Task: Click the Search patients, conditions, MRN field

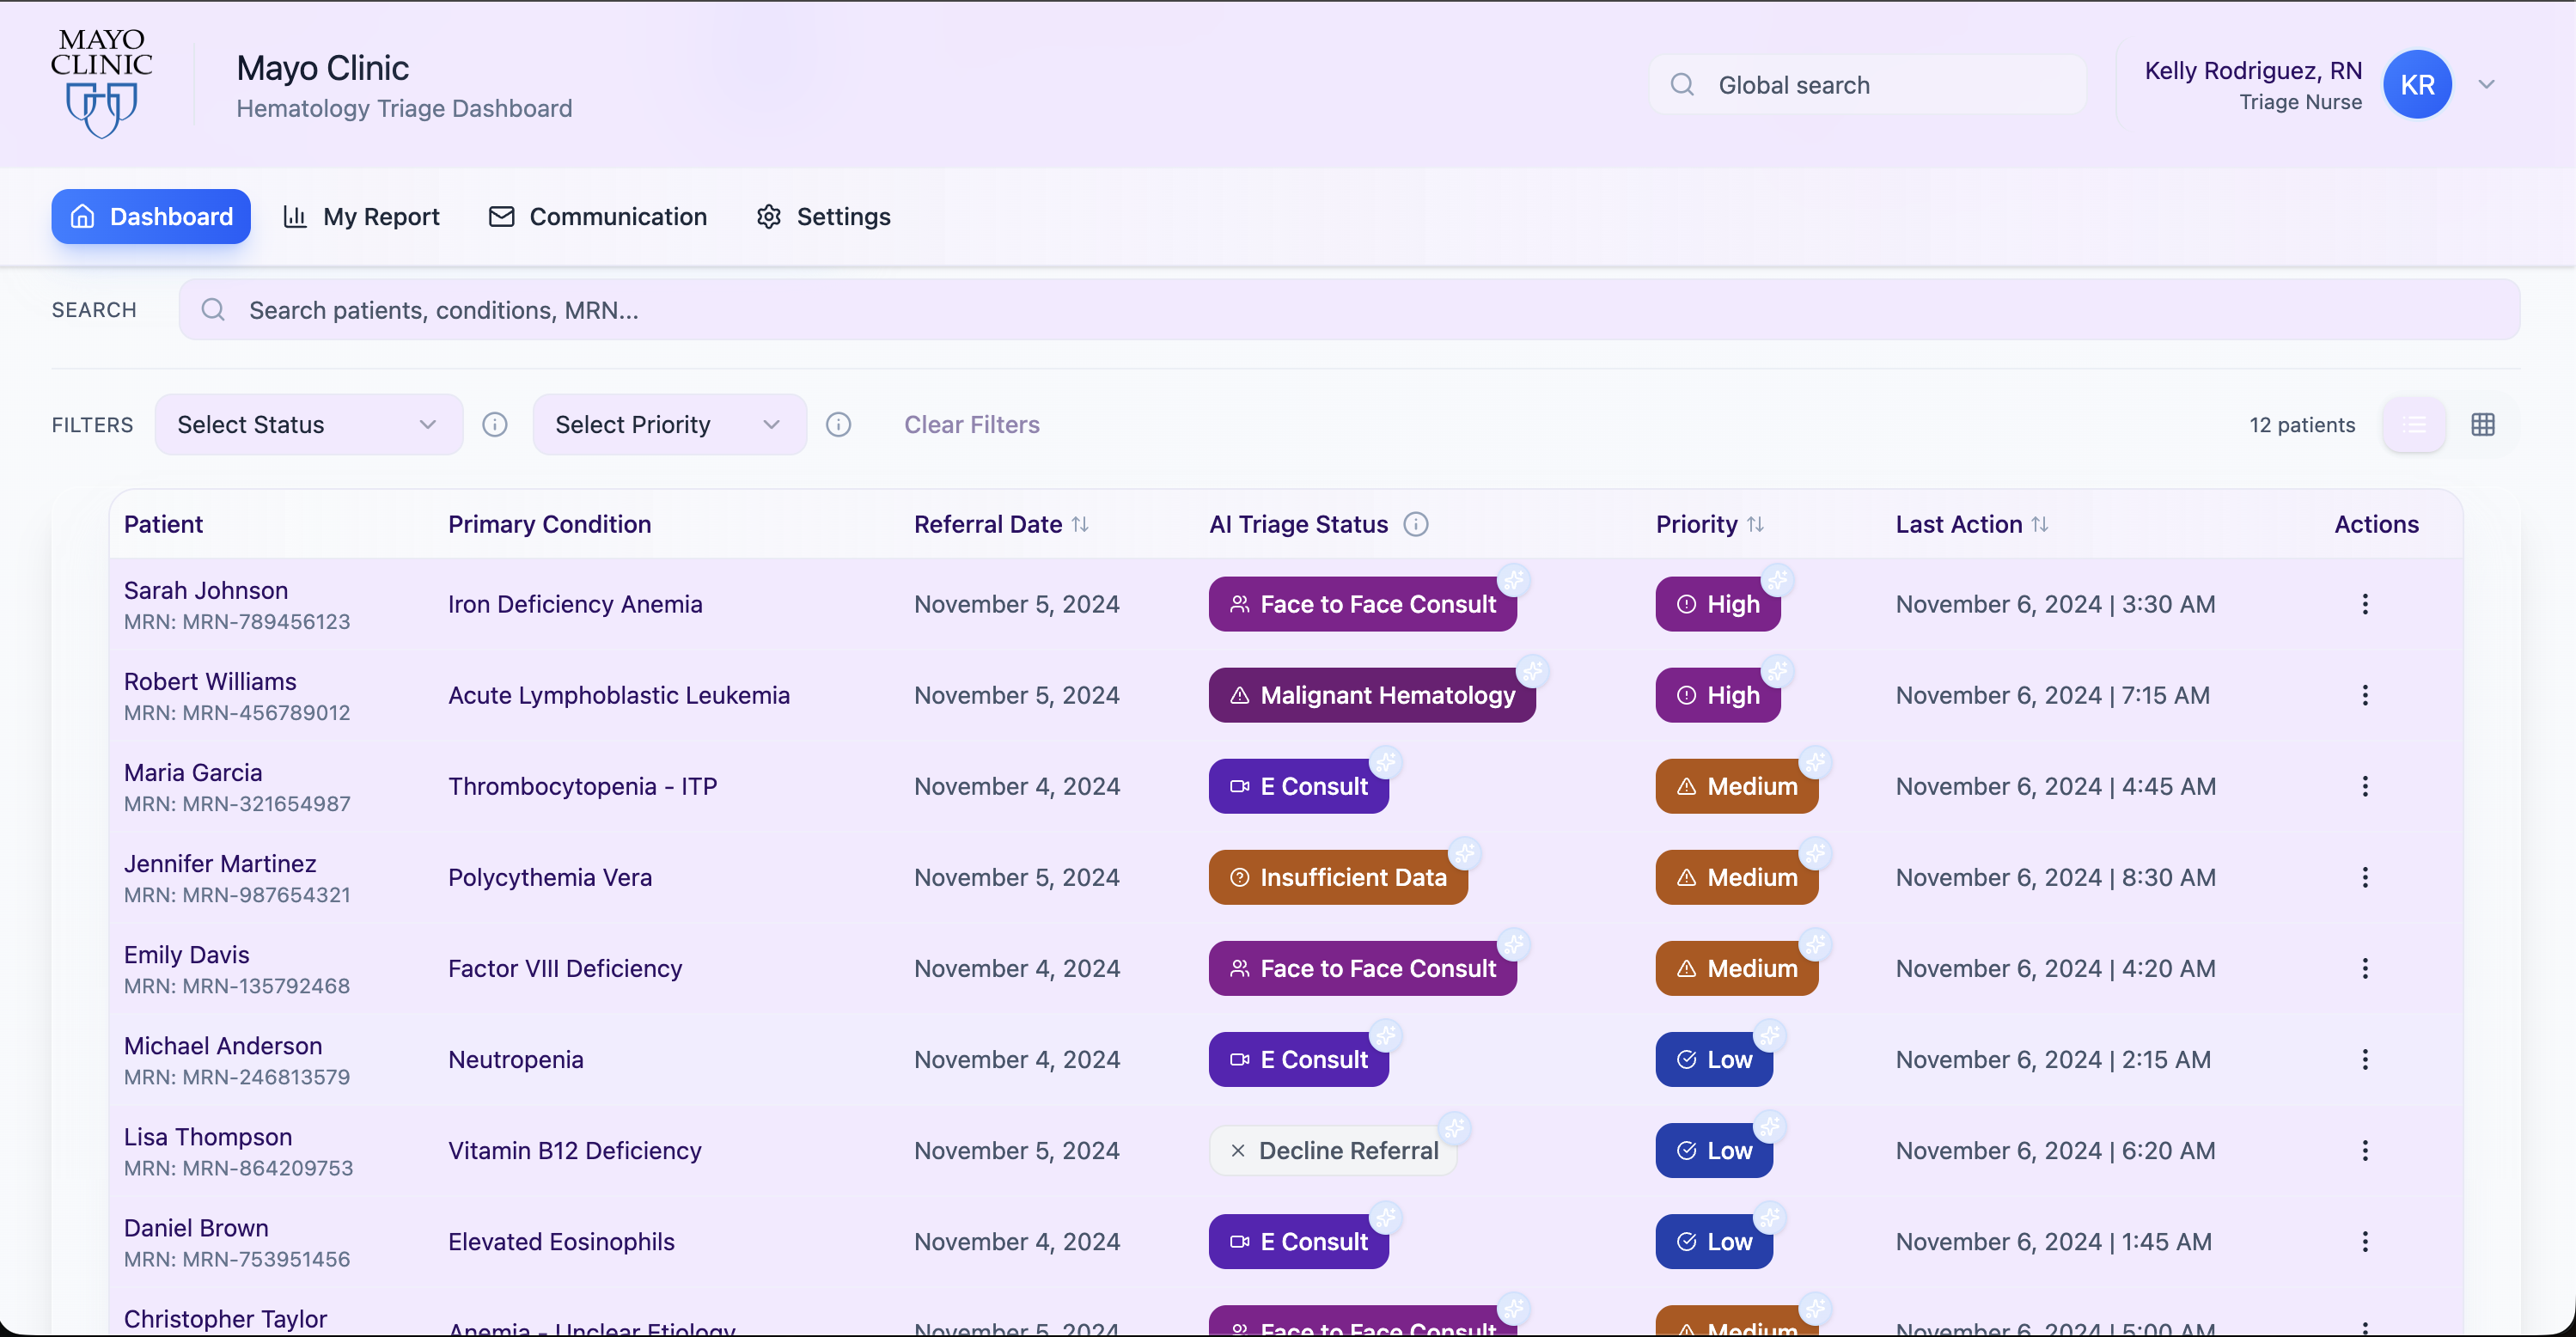Action: pyautogui.click(x=1348, y=310)
